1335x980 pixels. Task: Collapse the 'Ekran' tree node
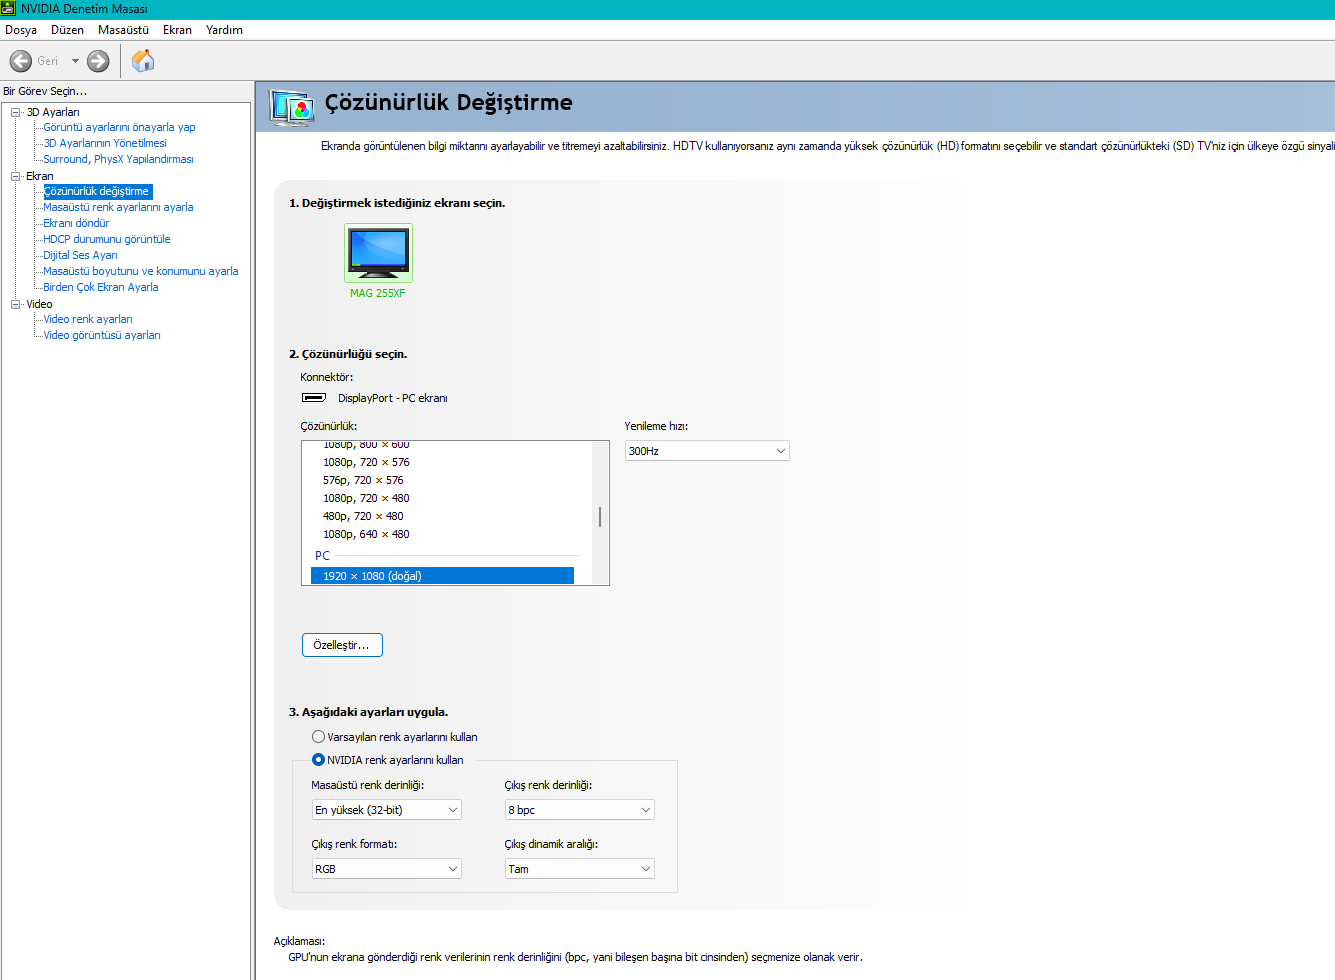click(16, 176)
